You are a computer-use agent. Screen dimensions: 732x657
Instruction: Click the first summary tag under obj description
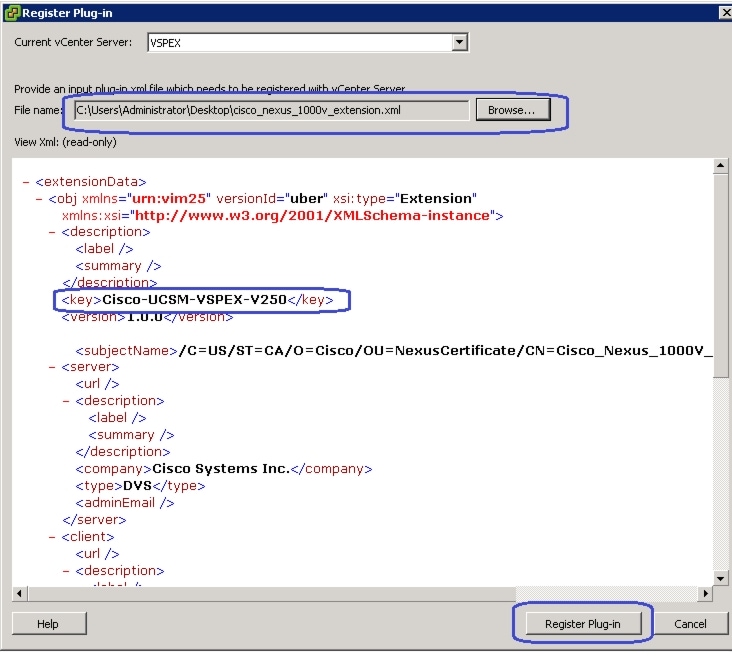[x=118, y=266]
